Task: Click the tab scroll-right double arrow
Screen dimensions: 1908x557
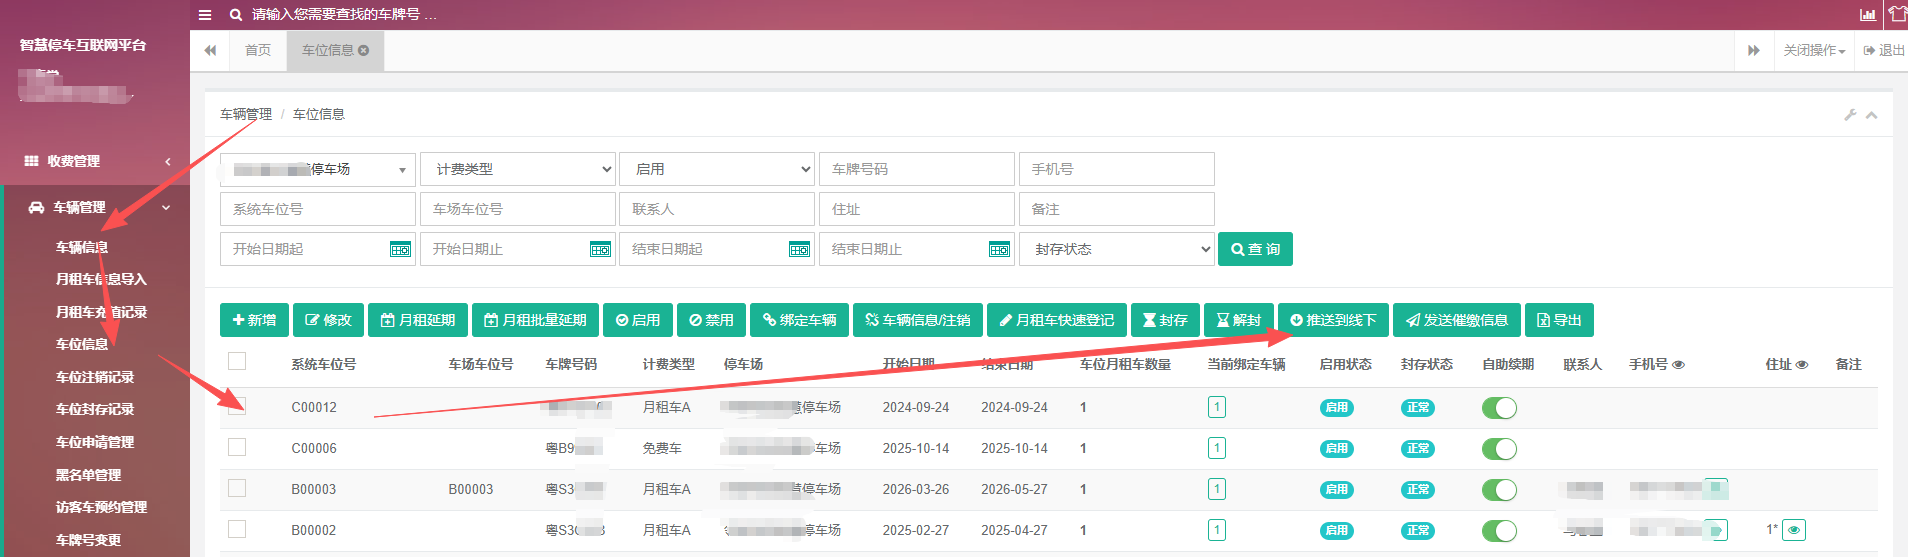Action: click(x=1754, y=50)
